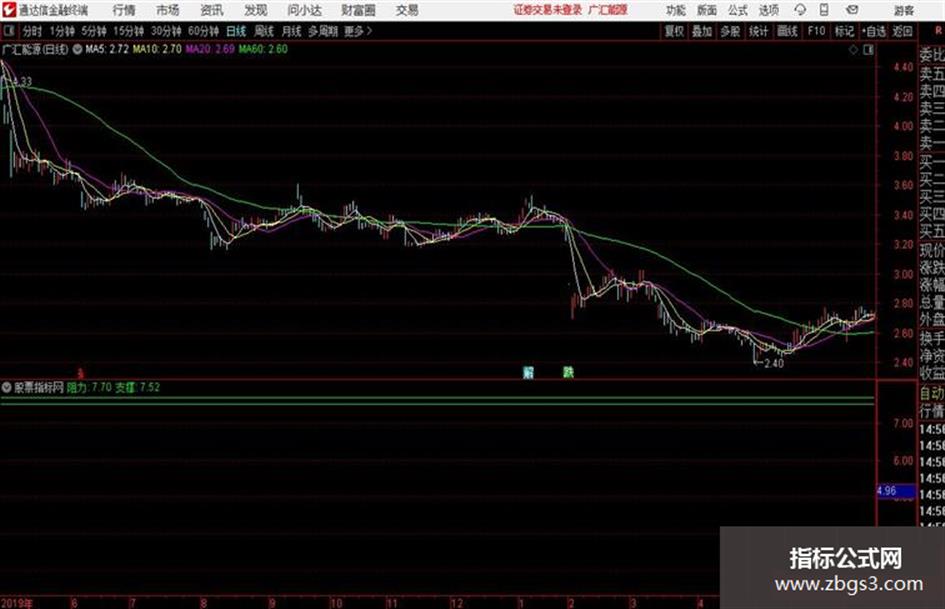Open the 版面 menu
945x609 pixels.
tap(706, 10)
